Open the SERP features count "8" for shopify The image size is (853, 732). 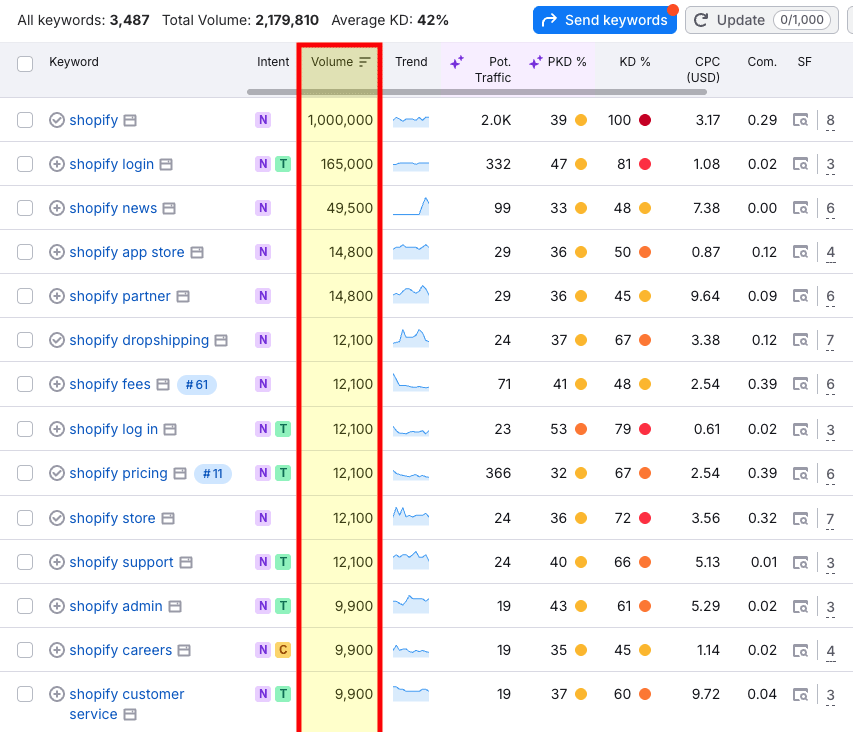pos(830,120)
